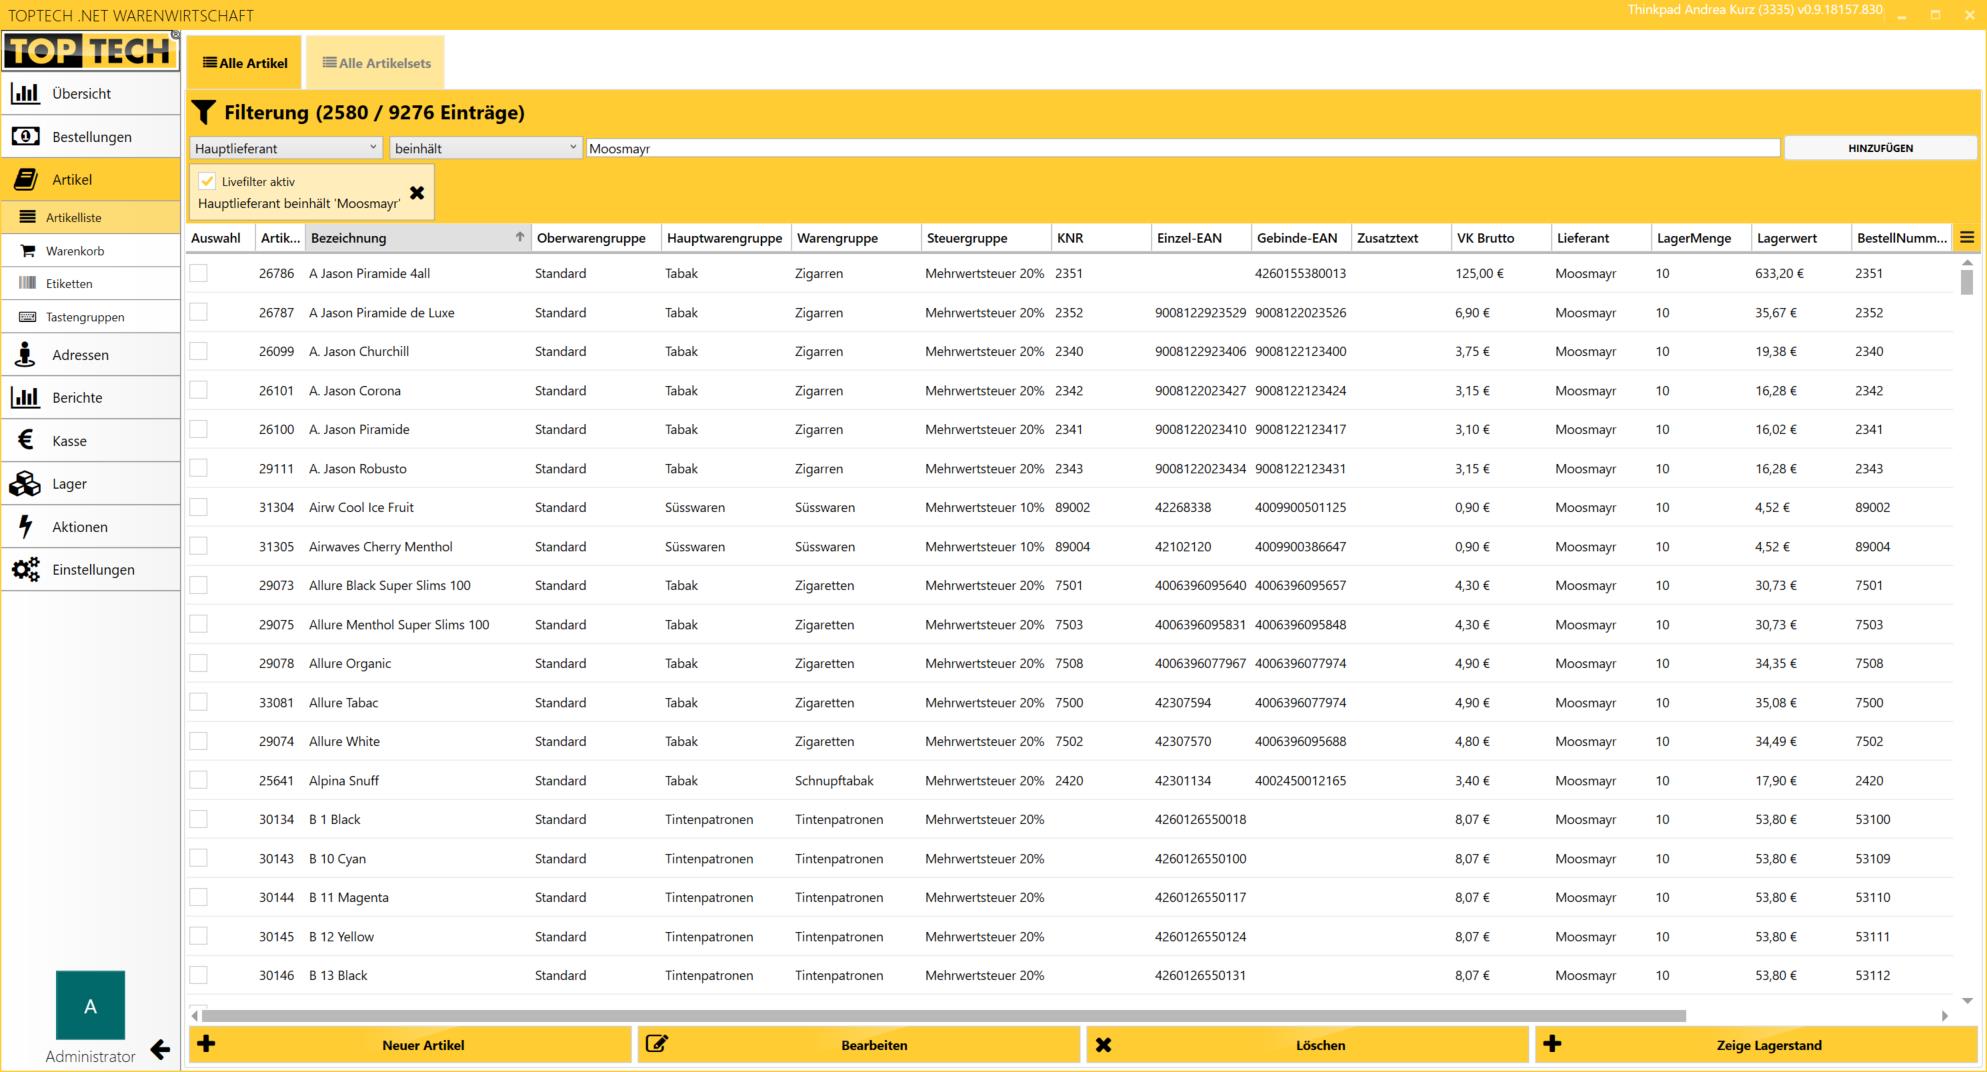The height and width of the screenshot is (1072, 1987).
Task: Click the Zeige Lagerstand button
Action: click(x=1756, y=1045)
